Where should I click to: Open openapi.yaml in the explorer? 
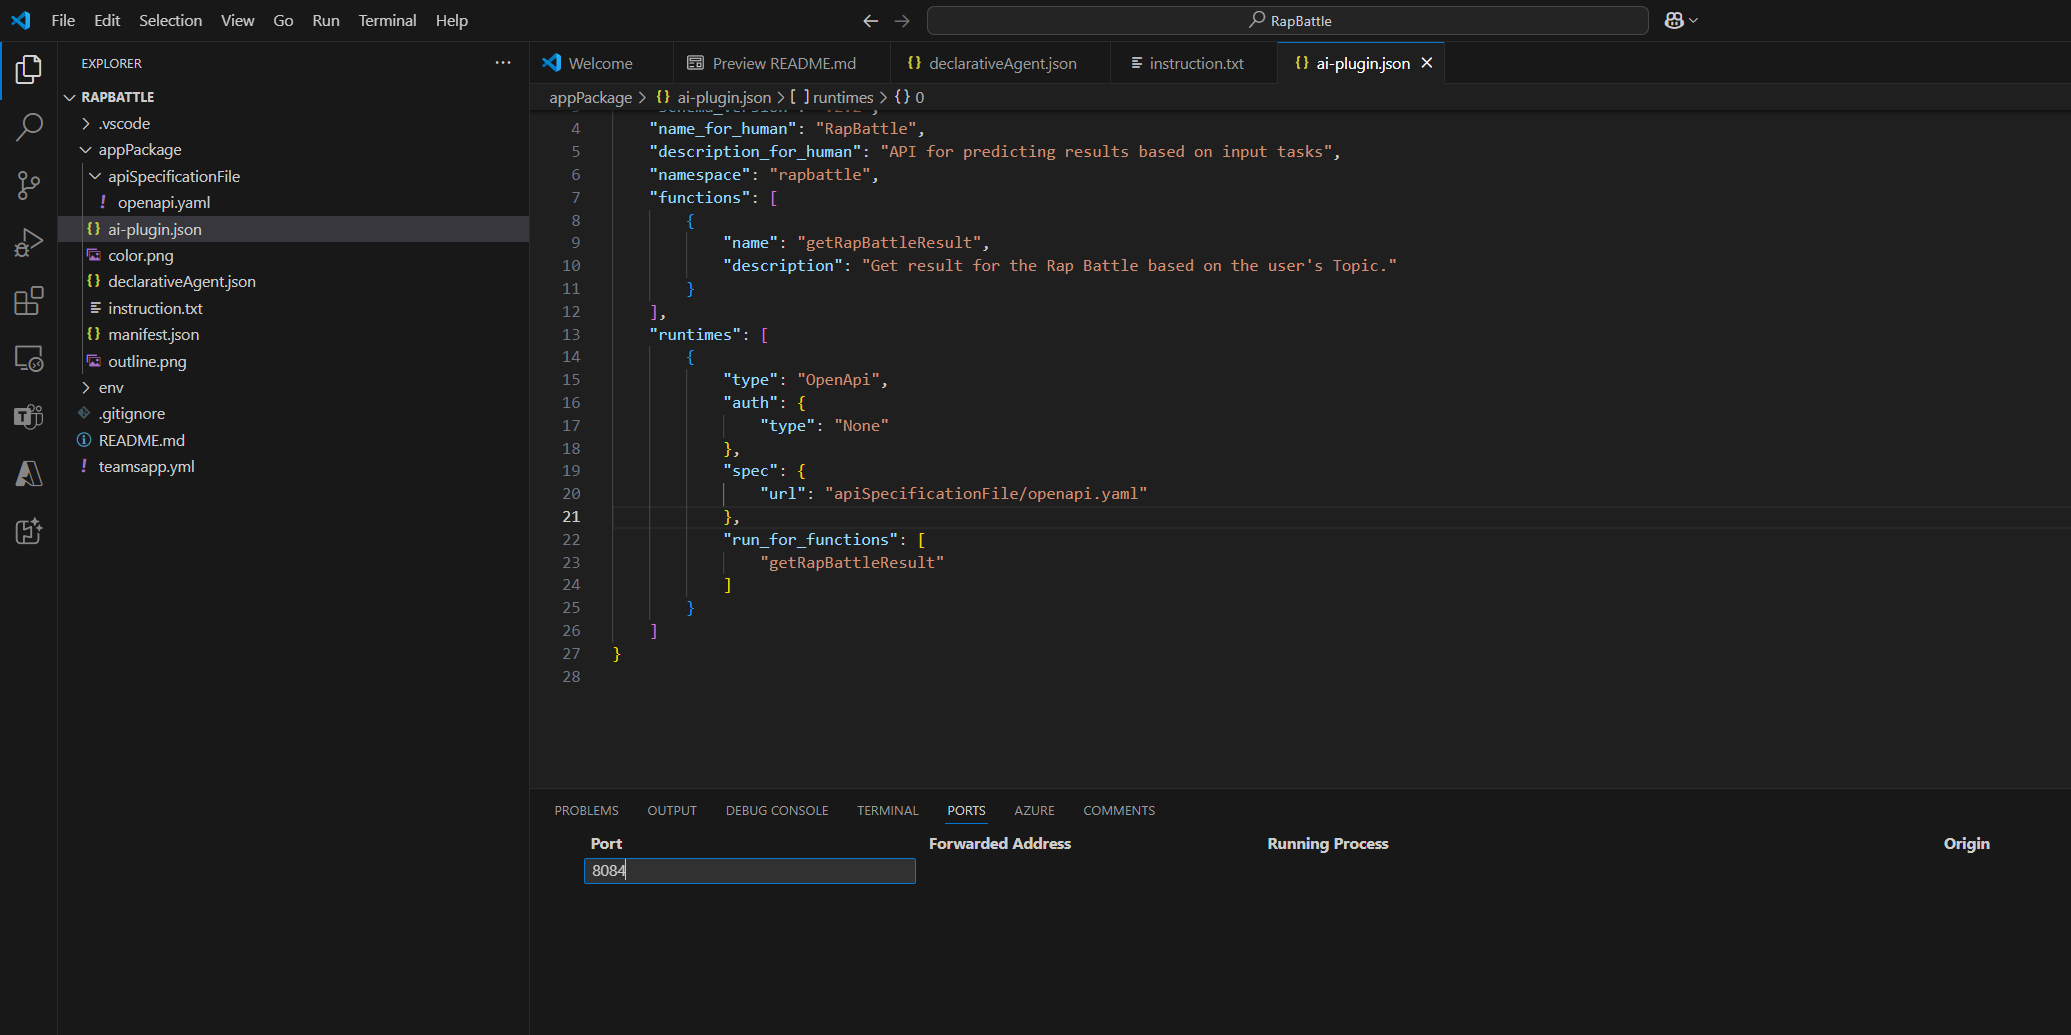click(164, 202)
